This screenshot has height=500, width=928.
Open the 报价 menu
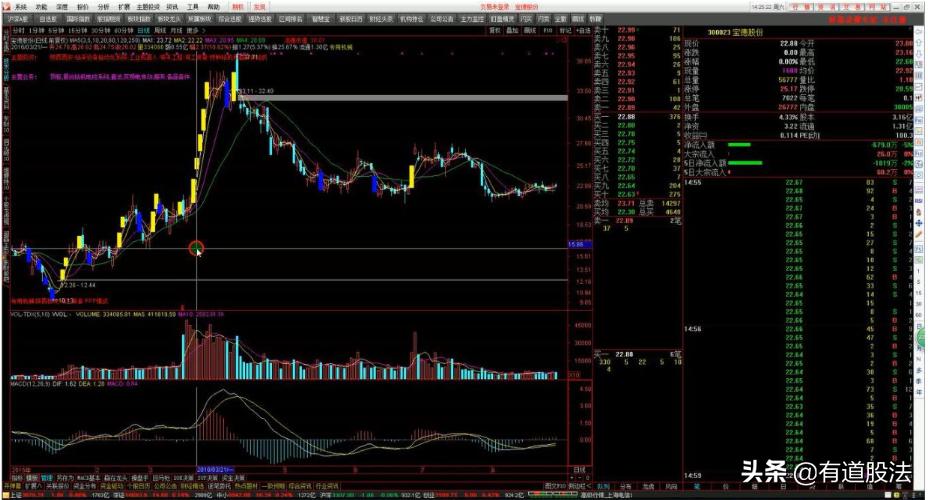[x=83, y=7]
